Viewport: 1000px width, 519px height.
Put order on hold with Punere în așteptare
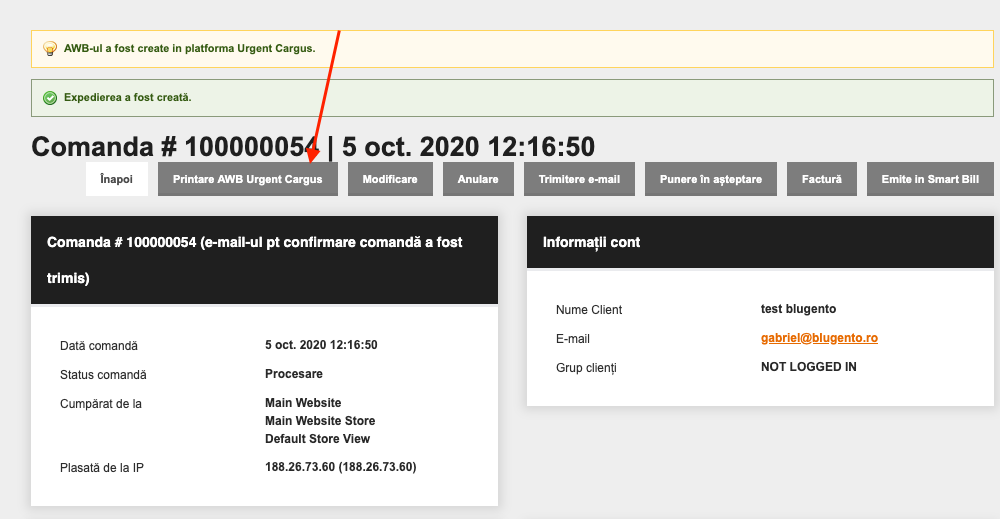pos(711,179)
